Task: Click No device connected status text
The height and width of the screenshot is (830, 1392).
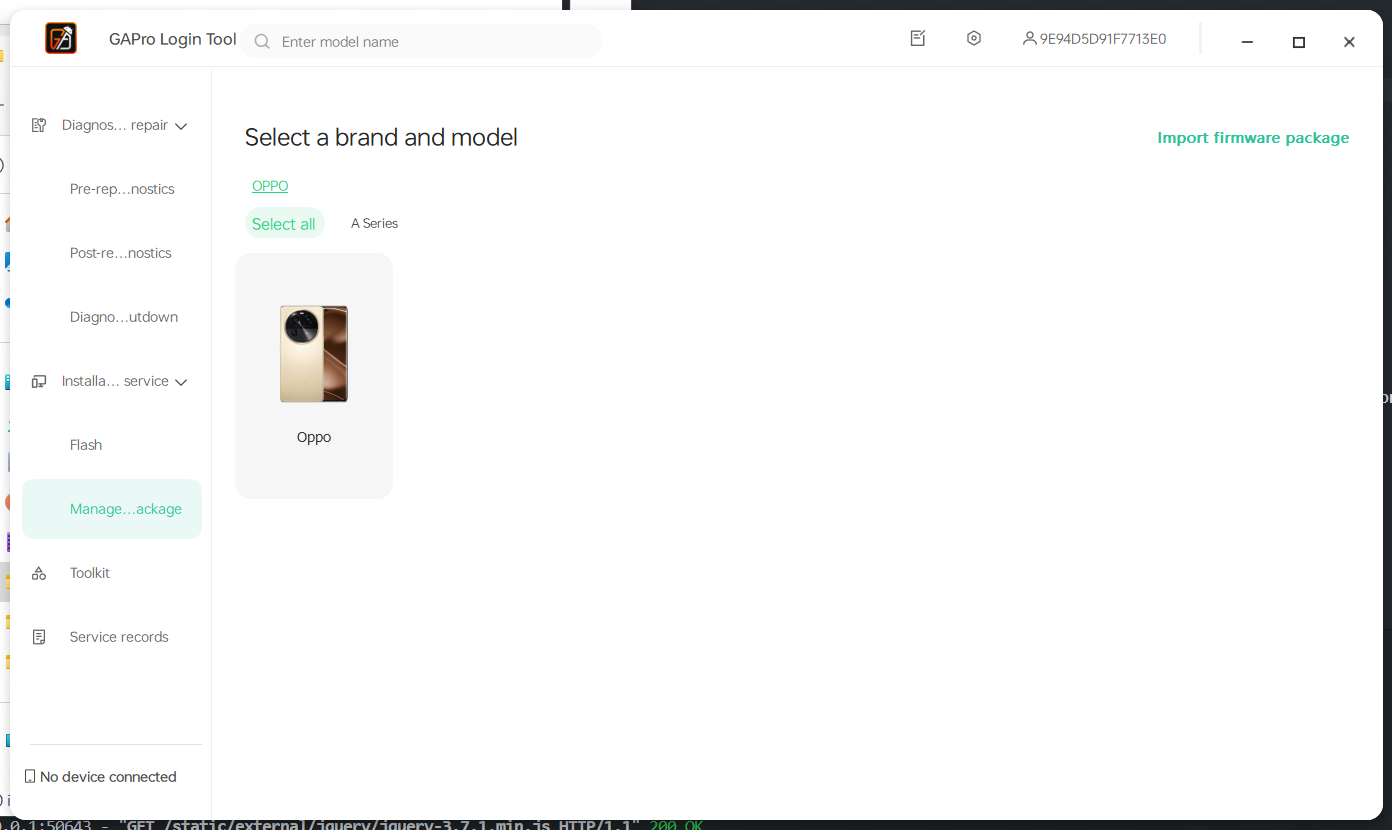Action: click(108, 777)
